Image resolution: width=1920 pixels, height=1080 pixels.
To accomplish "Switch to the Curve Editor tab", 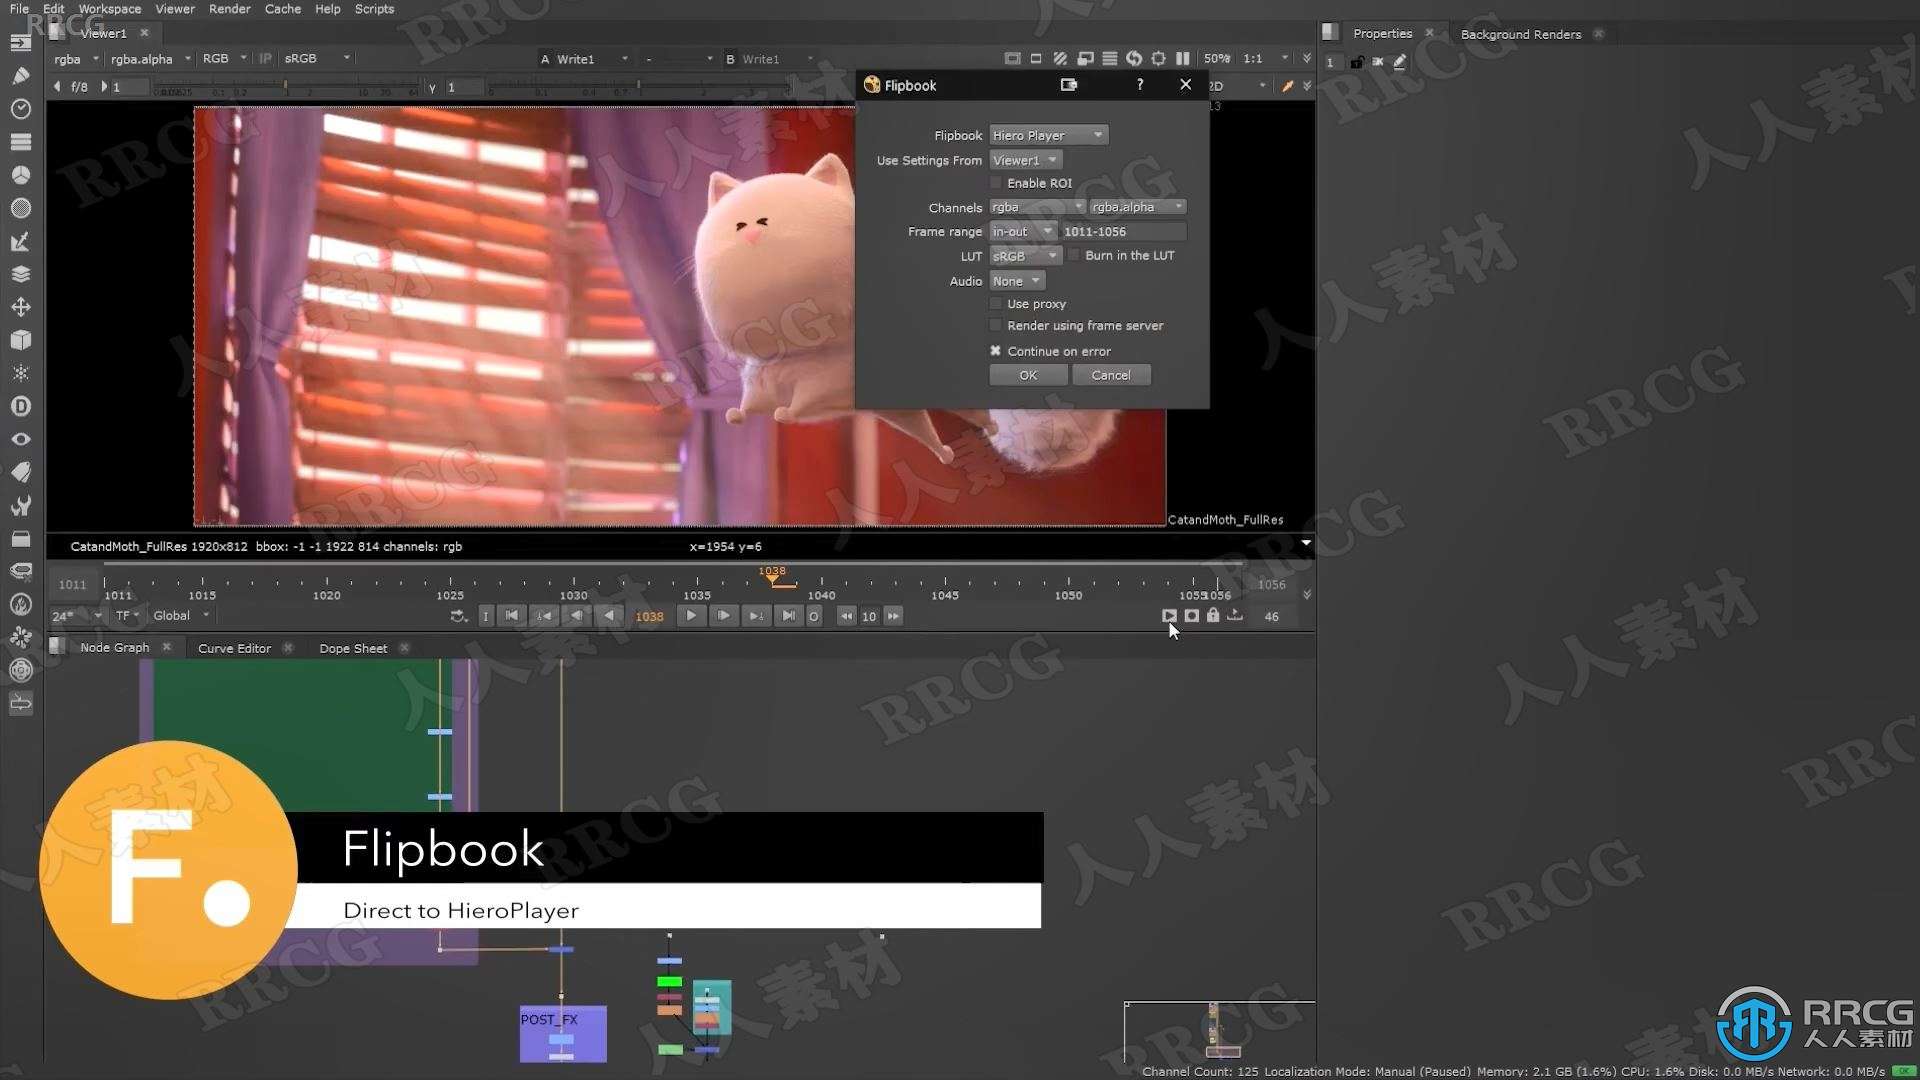I will (234, 648).
